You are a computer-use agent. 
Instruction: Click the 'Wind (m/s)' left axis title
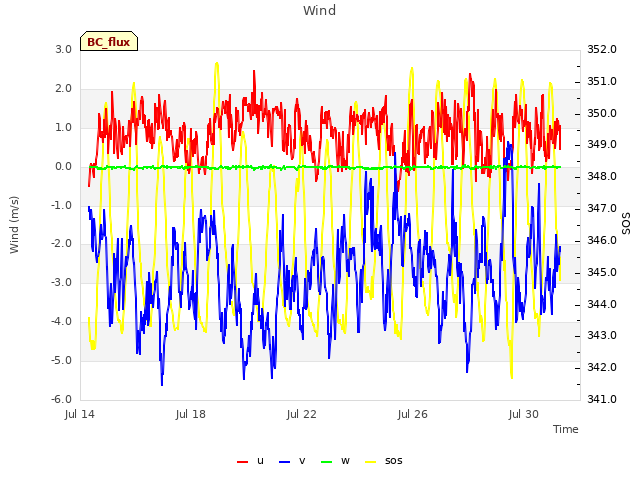click(14, 225)
